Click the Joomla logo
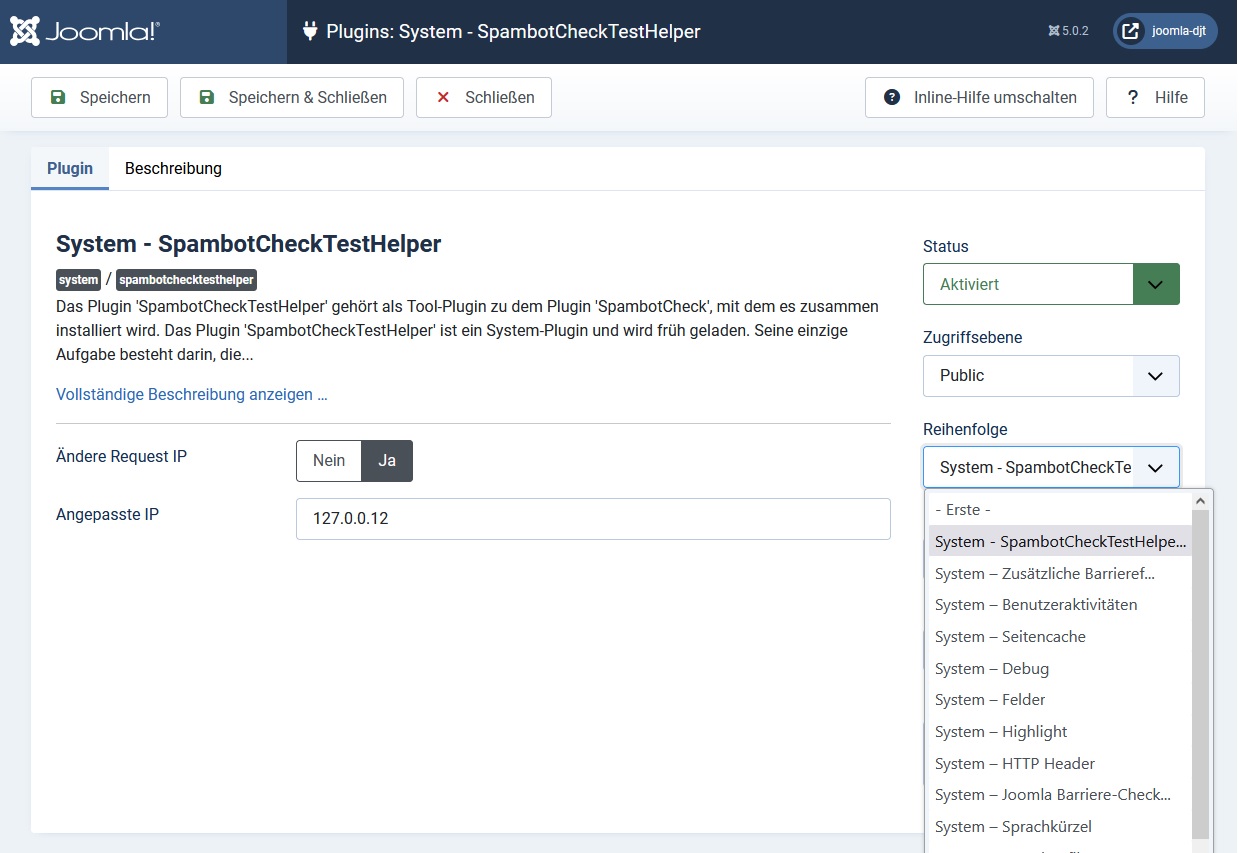Screen dimensions: 1239x853 [84, 31]
